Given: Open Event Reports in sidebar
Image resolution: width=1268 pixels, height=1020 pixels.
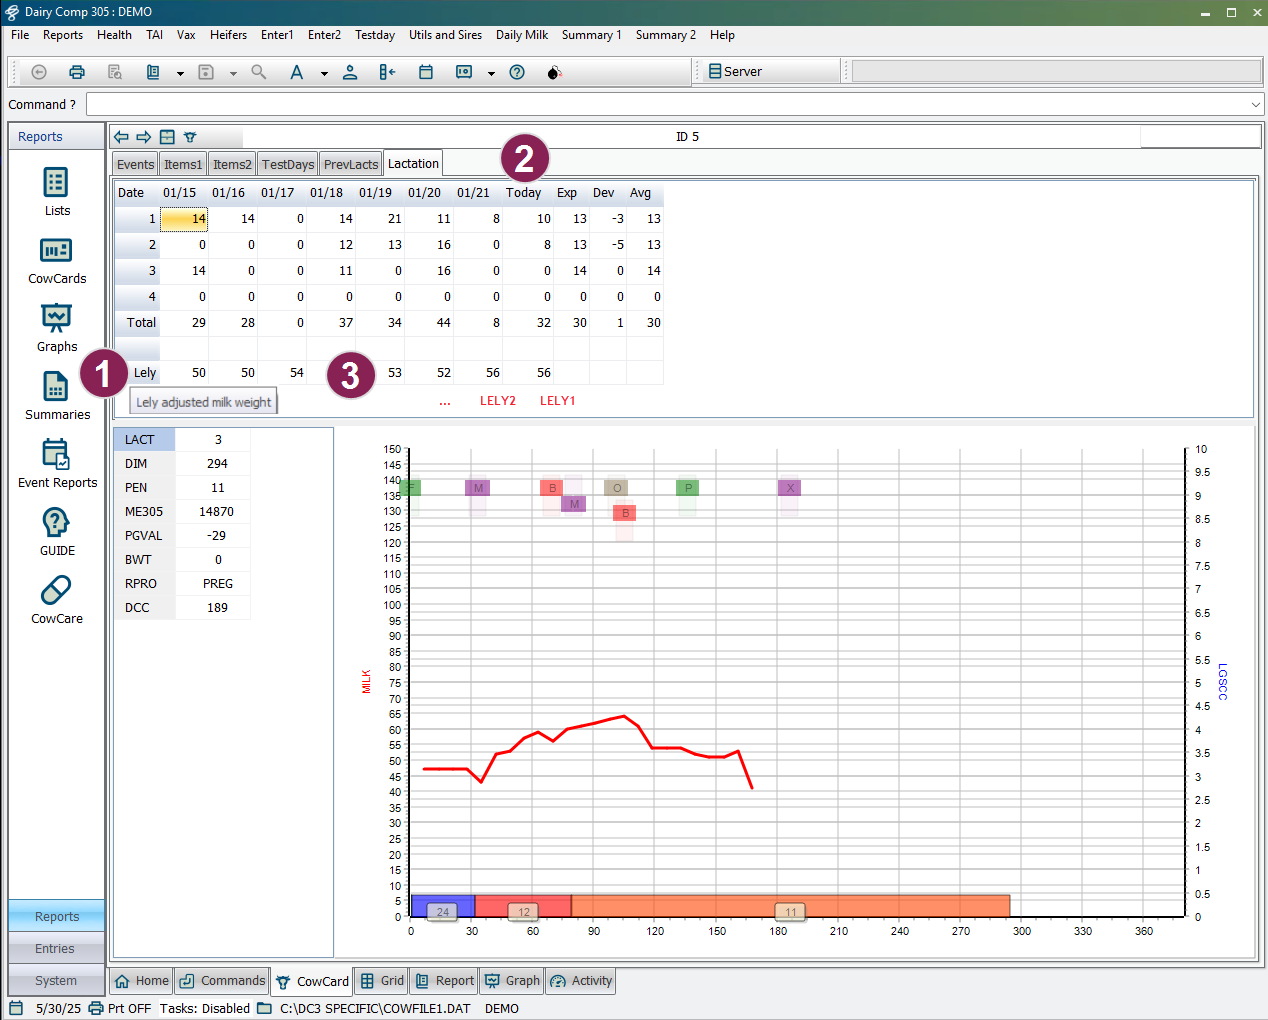Looking at the screenshot, I should (57, 464).
